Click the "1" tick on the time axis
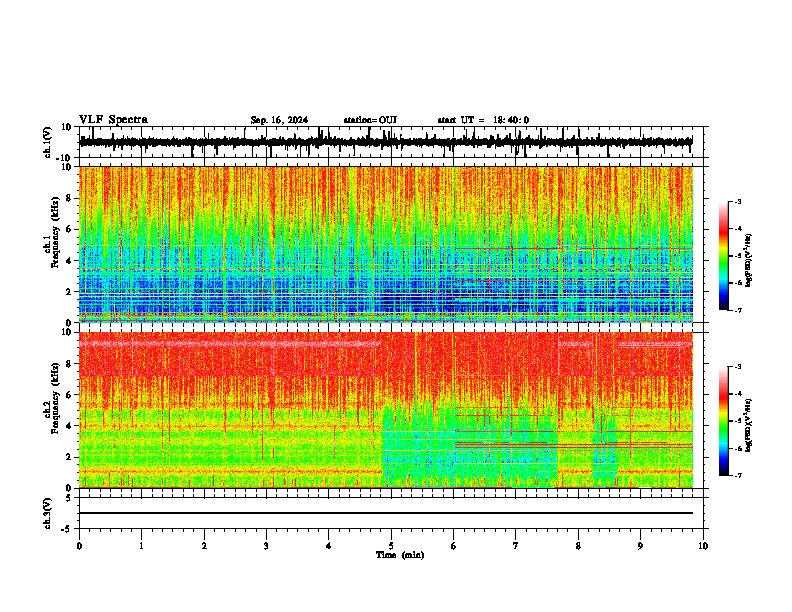 tap(141, 546)
